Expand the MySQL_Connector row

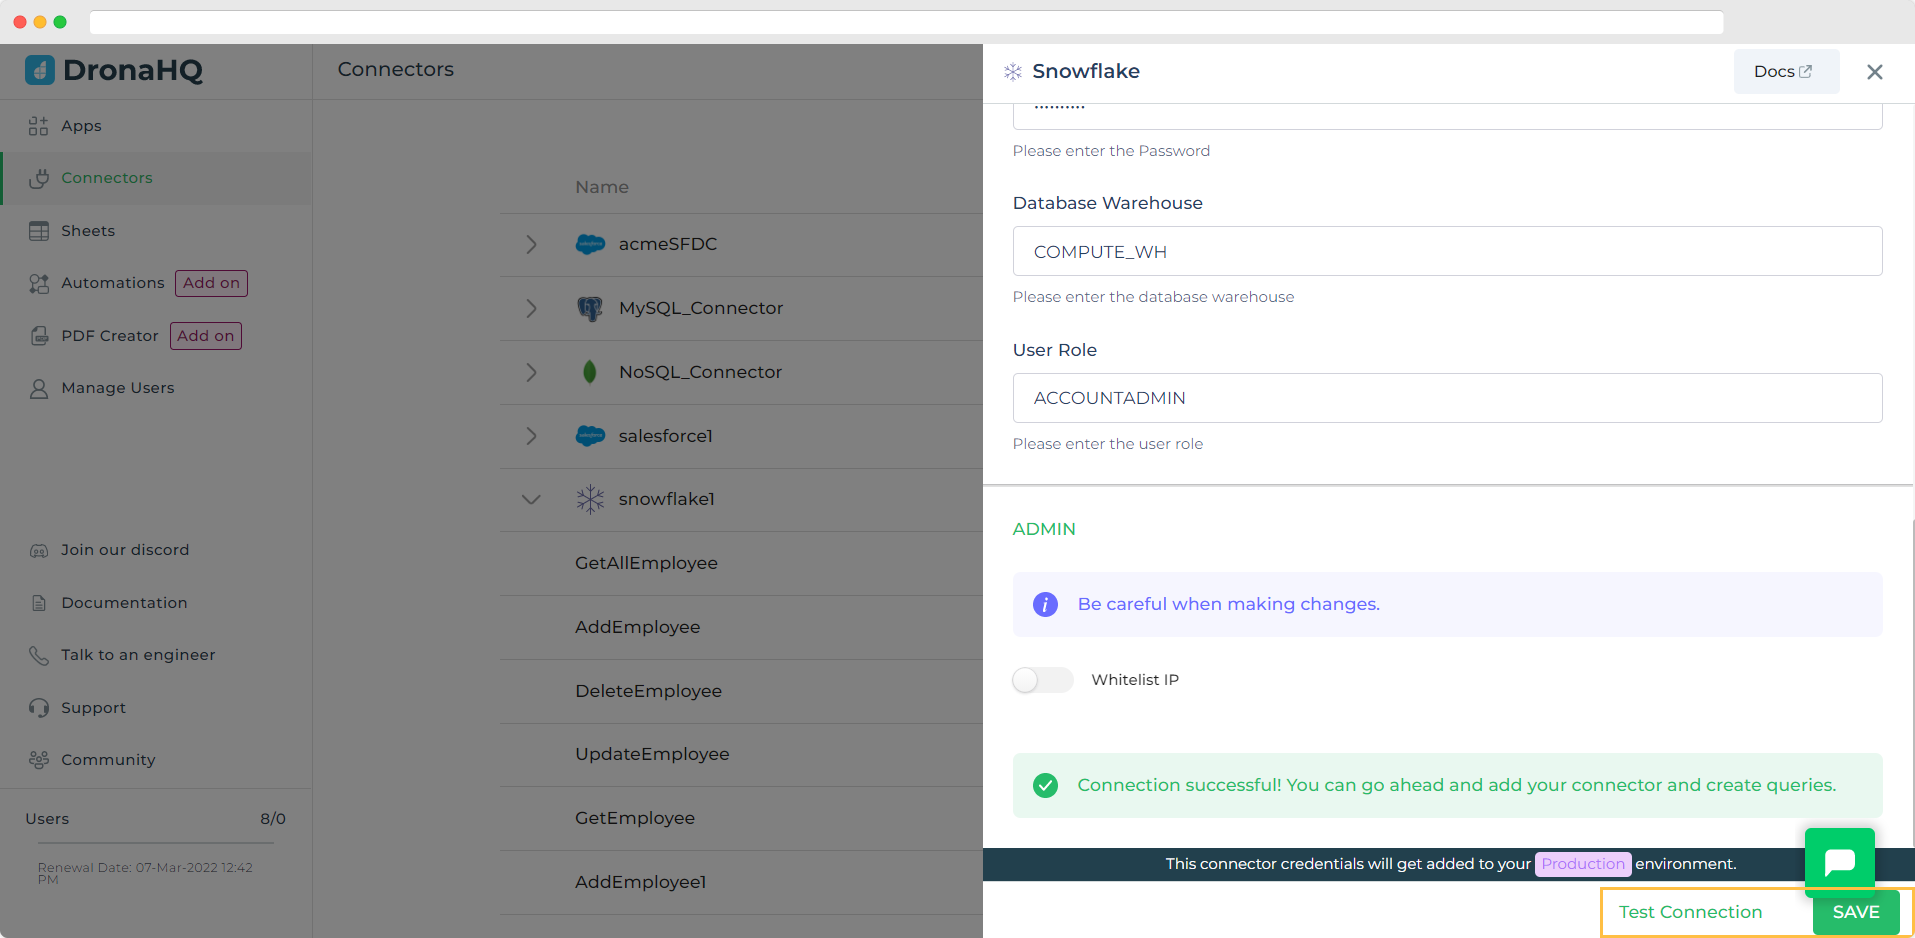(x=531, y=308)
